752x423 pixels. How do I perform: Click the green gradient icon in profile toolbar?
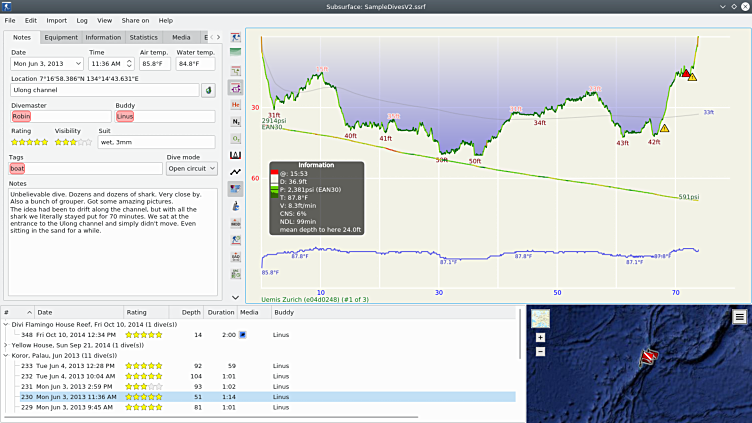(236, 52)
